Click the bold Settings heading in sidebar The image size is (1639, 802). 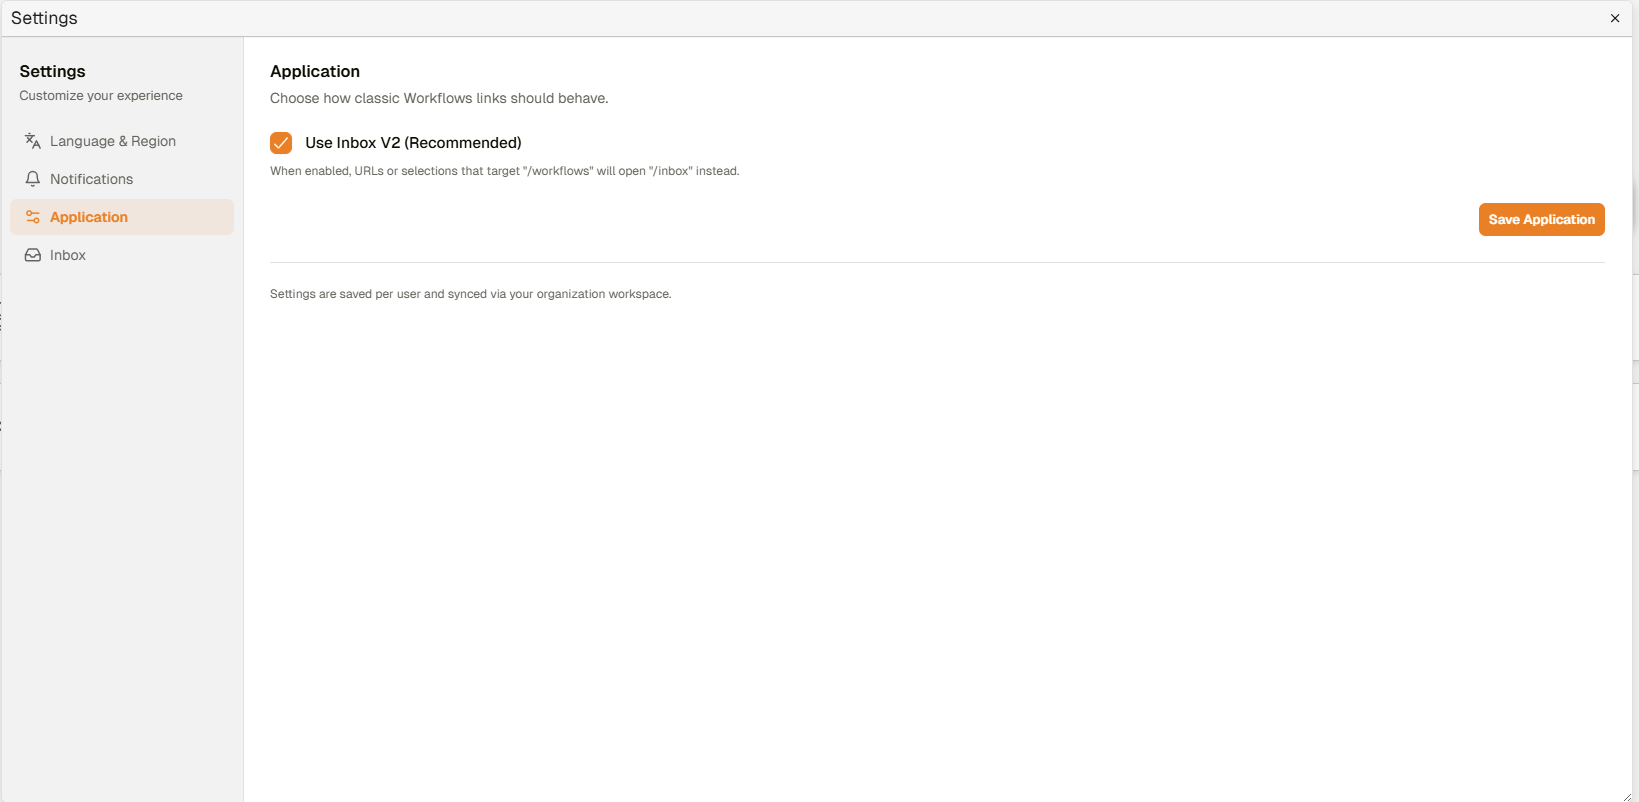52,71
